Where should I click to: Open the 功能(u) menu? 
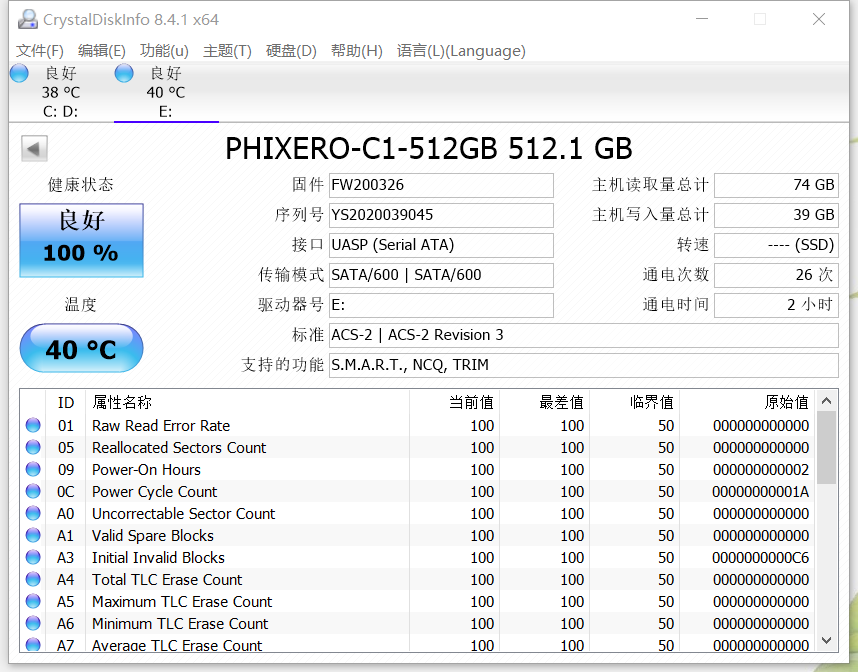point(164,51)
